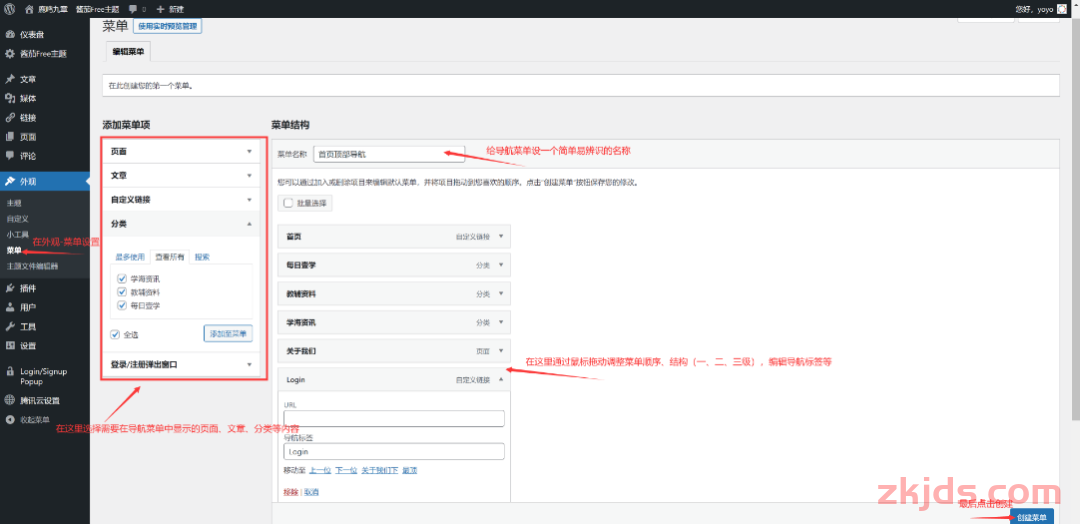Open 评论 comments icon in sidebar
The height and width of the screenshot is (524, 1080).
click(10, 156)
